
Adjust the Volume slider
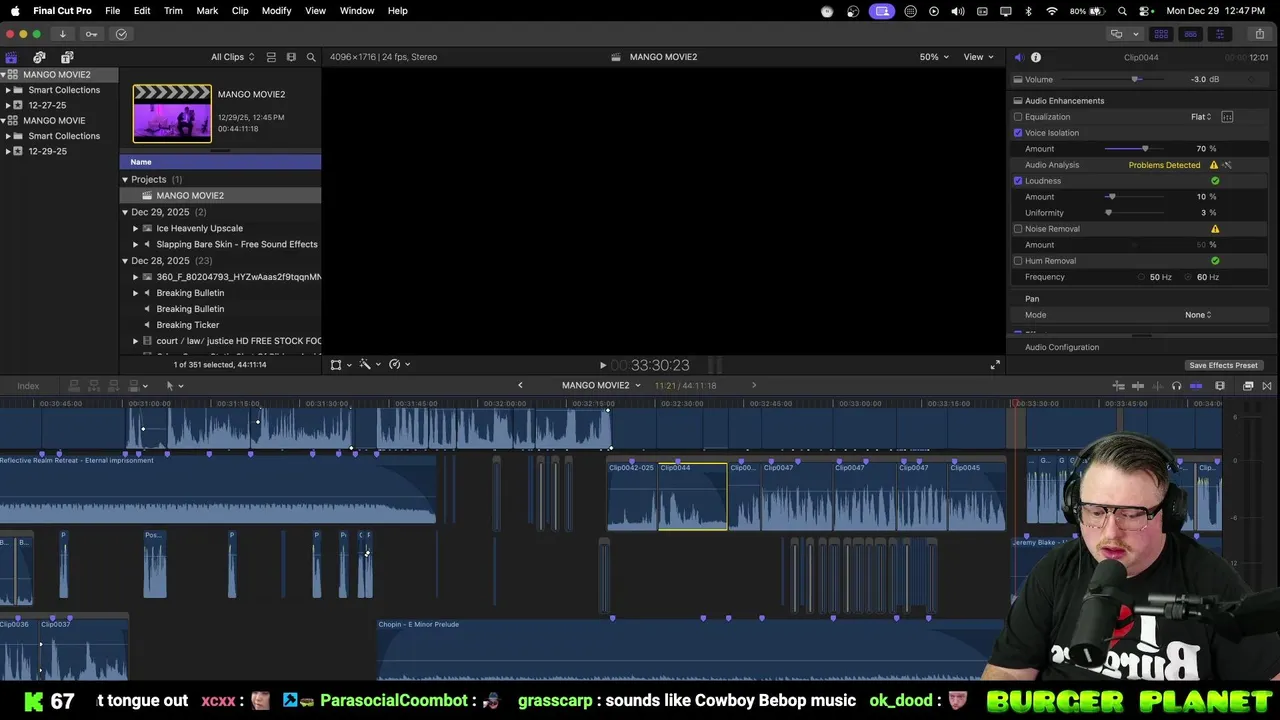tap(1135, 79)
